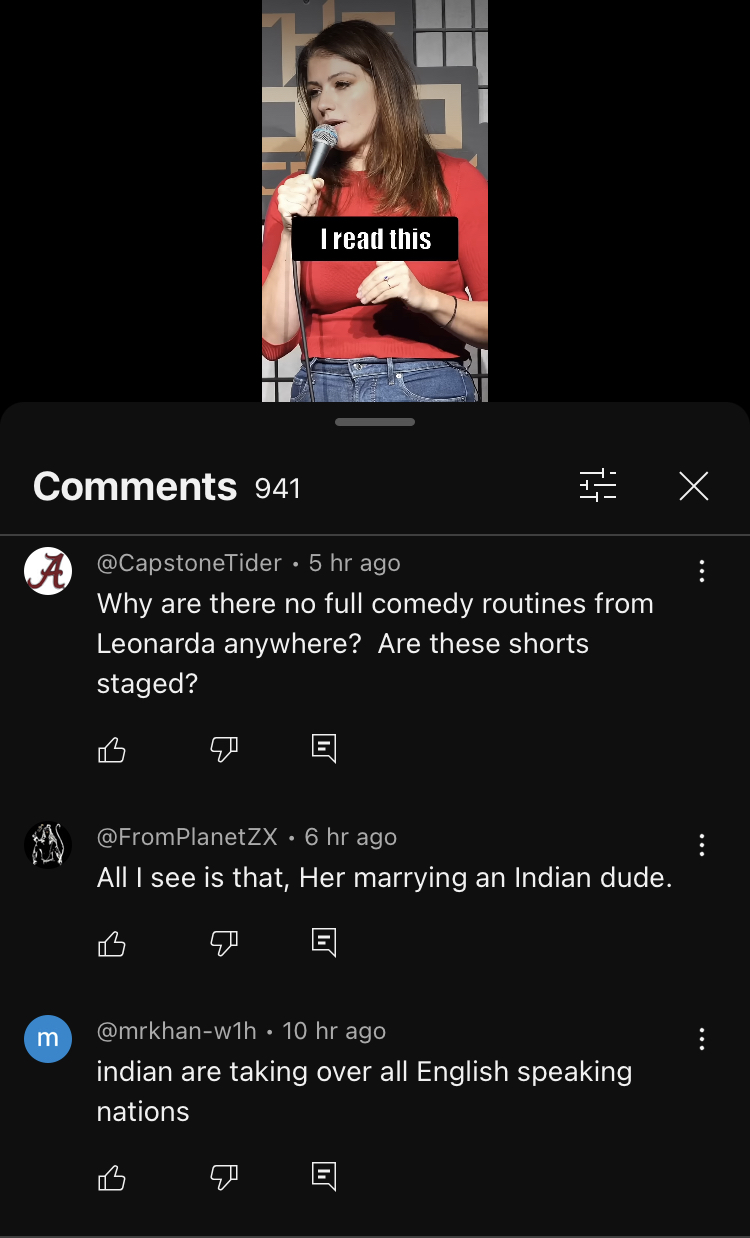Screen dimensions: 750x1238
Task: Tap the comments sheet grab handle
Action: 375,422
